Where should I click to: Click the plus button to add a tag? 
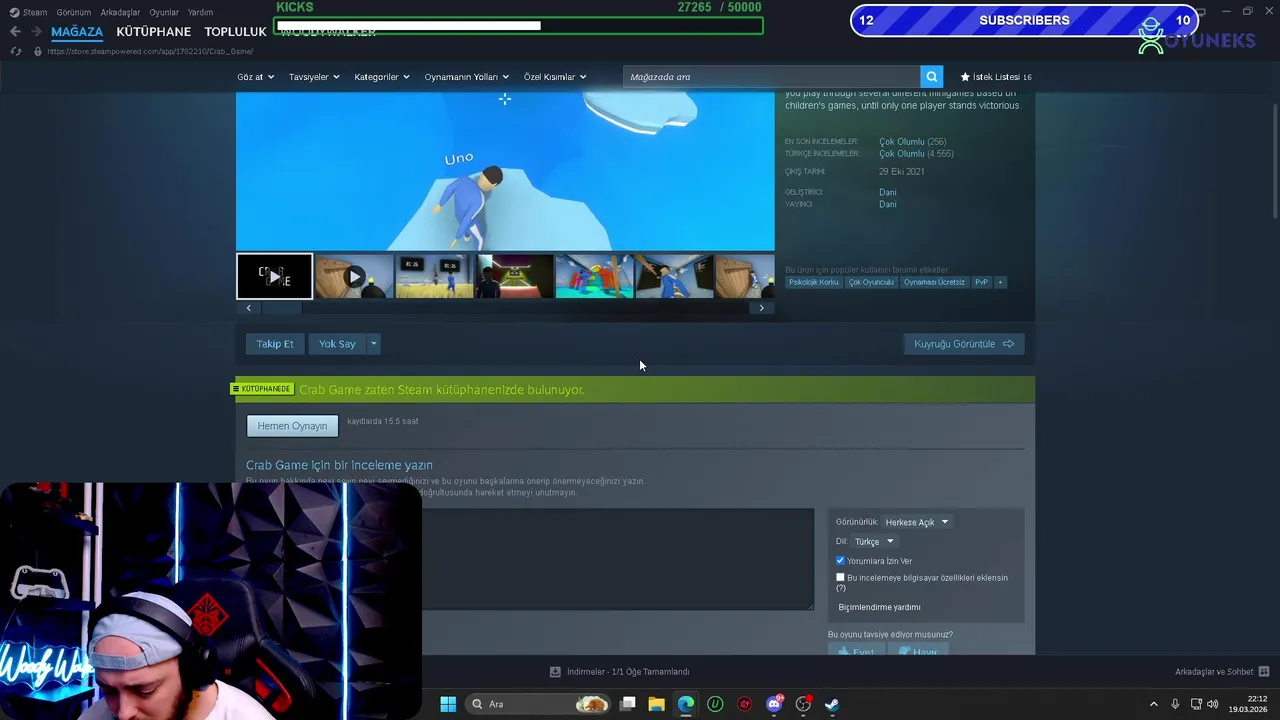1000,282
